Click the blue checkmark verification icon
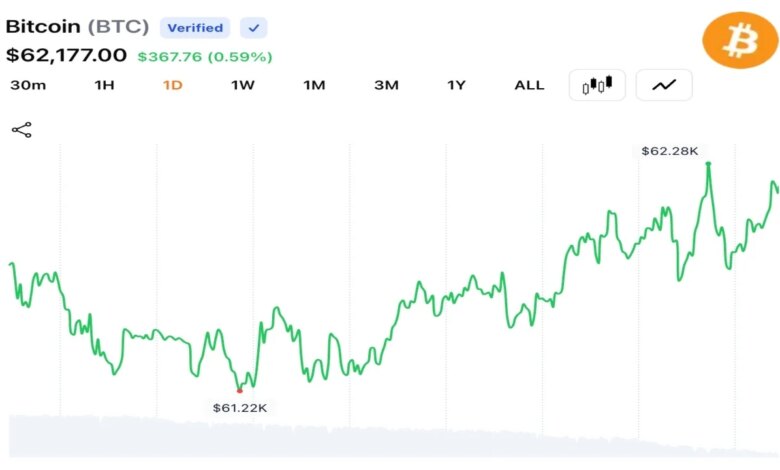The width and height of the screenshot is (780, 470). pos(254,28)
